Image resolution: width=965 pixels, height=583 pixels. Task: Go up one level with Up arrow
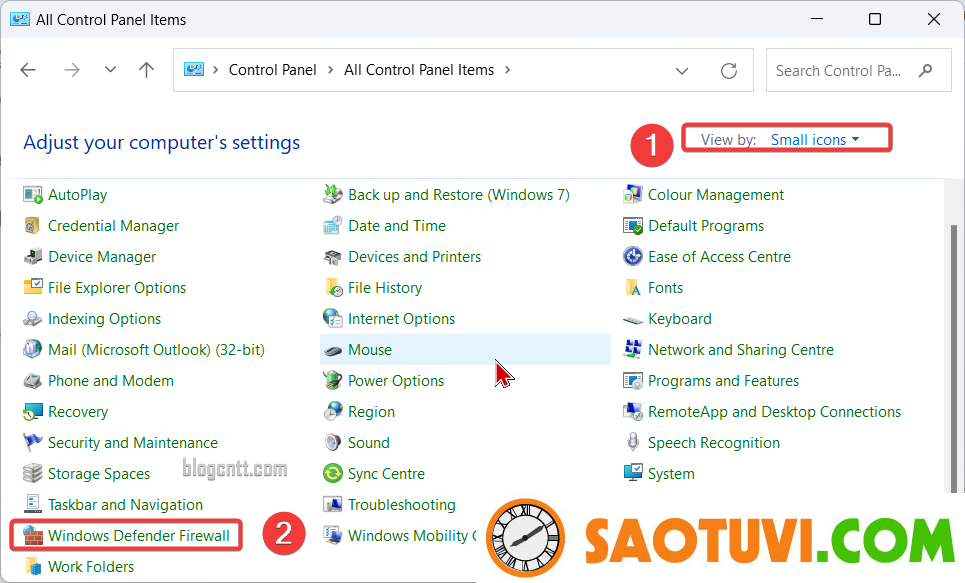tap(146, 70)
